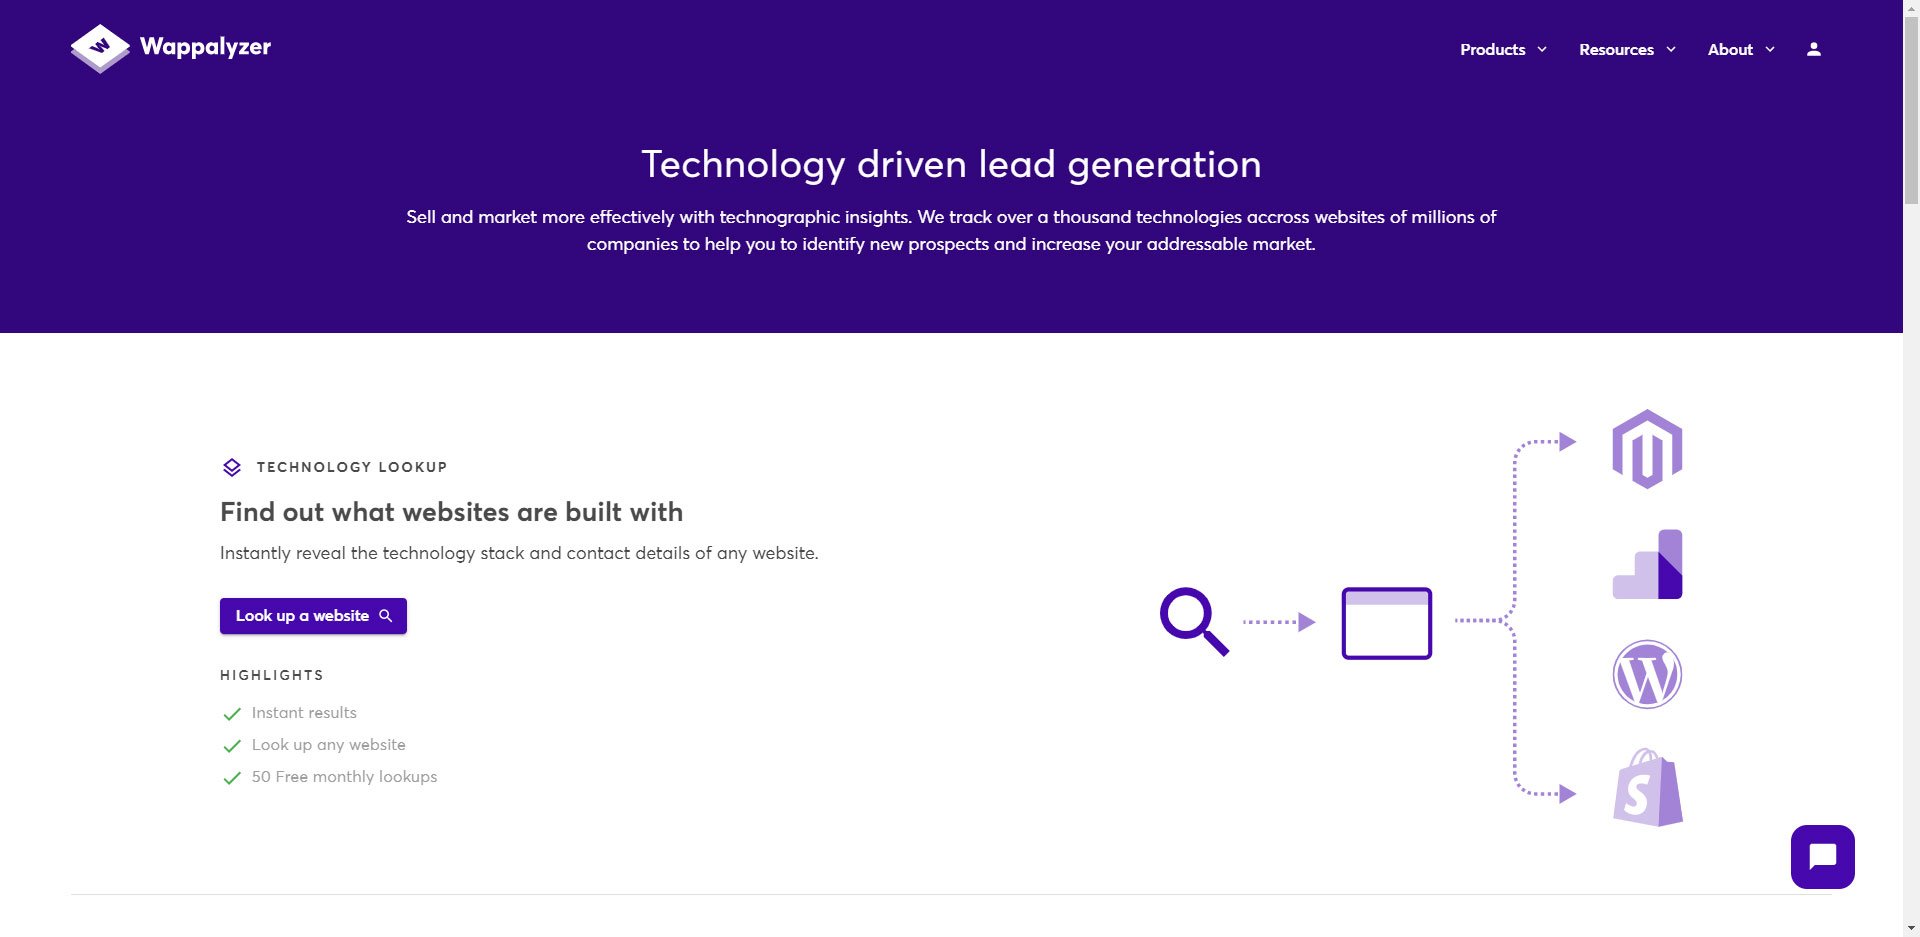Go to homepage via Wappalyzer wordmark
This screenshot has height=937, width=1920.
205,47
